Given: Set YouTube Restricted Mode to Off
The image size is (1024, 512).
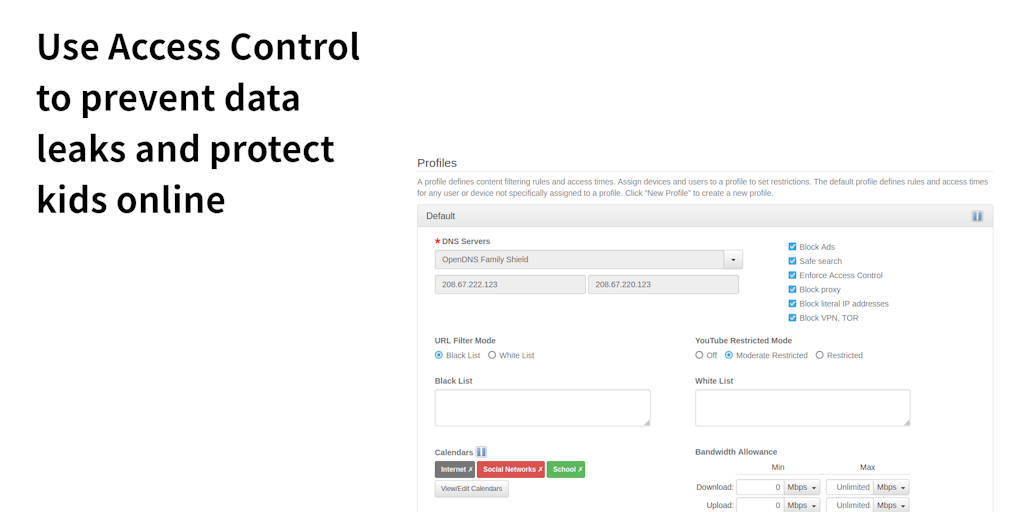Looking at the screenshot, I should pyautogui.click(x=700, y=355).
